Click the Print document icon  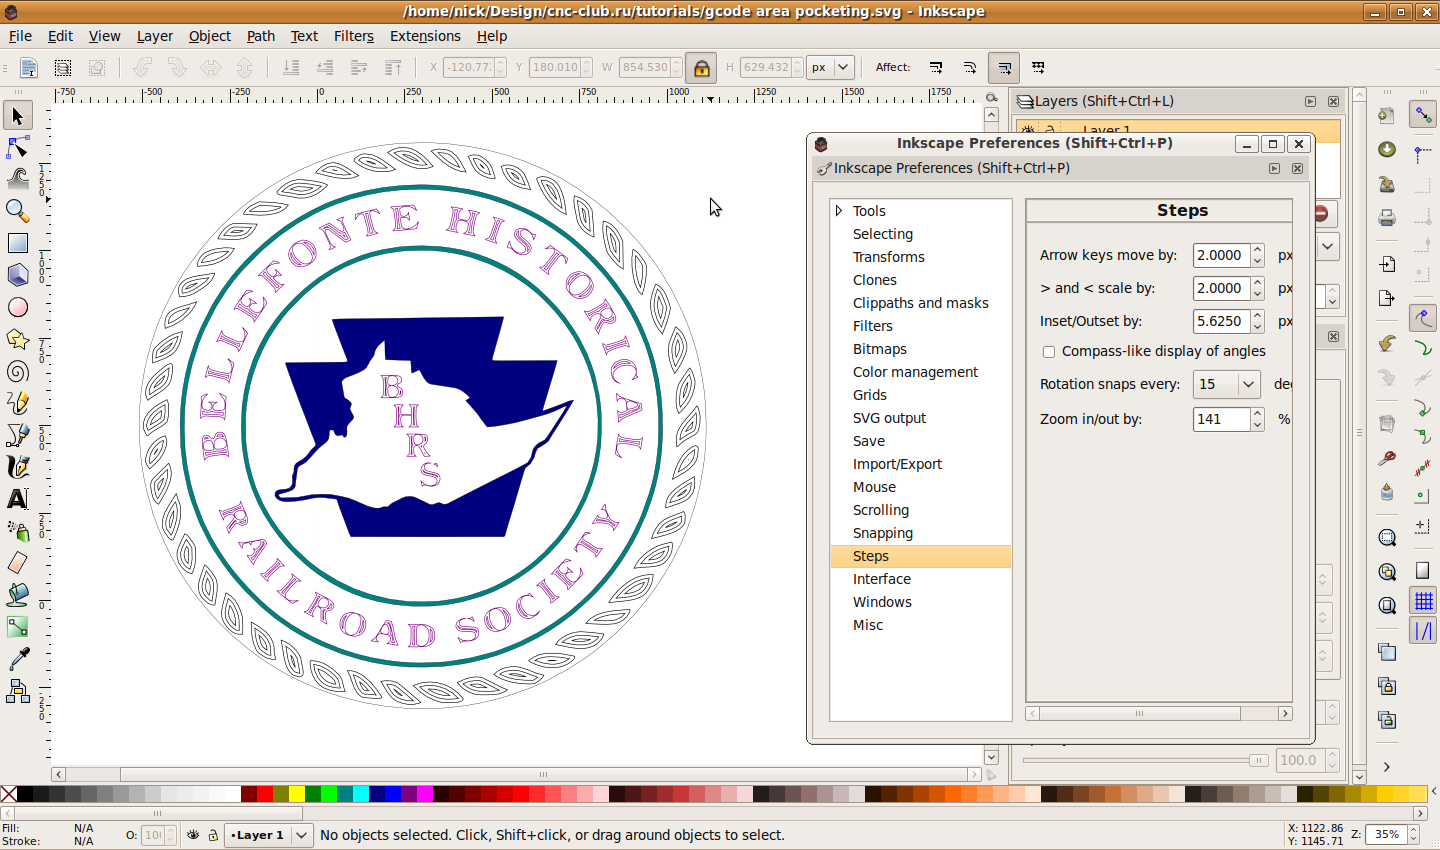click(x=1387, y=217)
